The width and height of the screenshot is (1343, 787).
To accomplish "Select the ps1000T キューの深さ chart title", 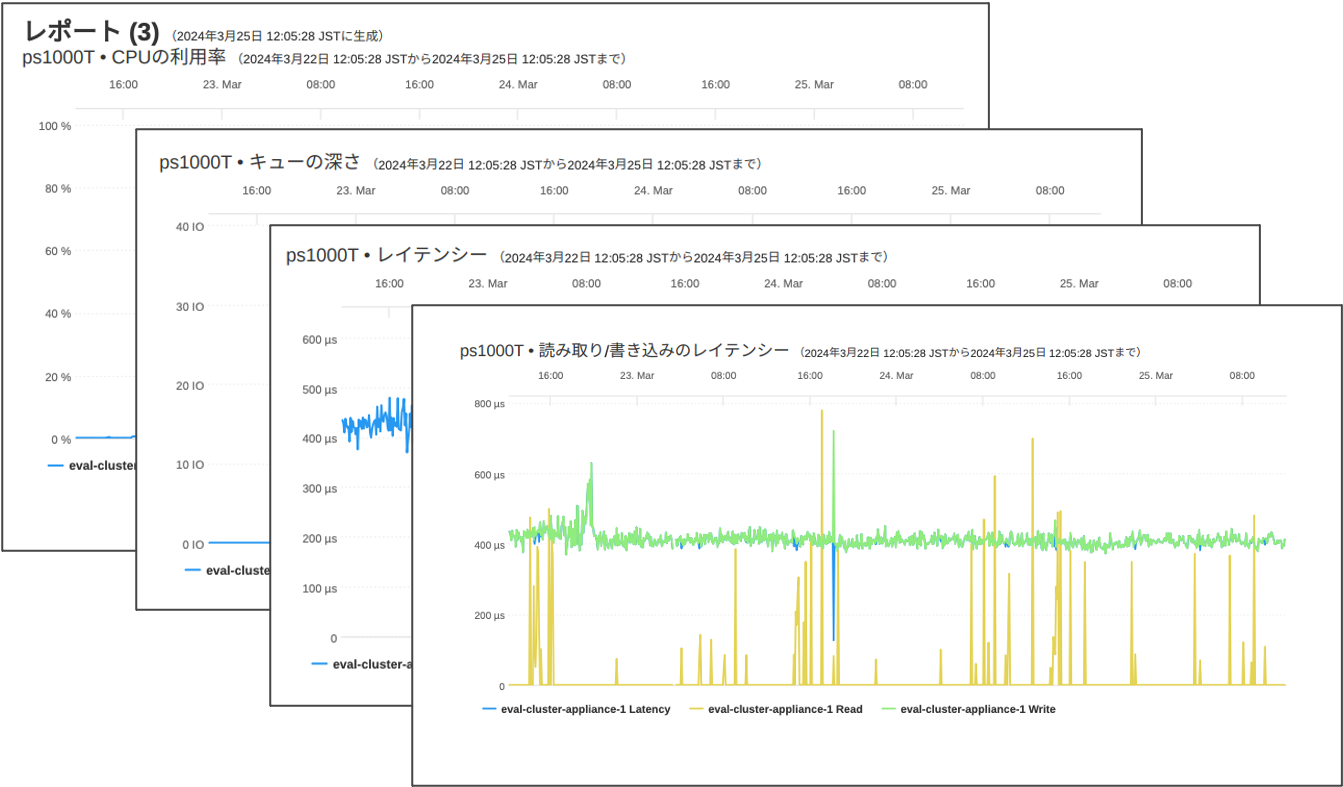I will click(260, 162).
